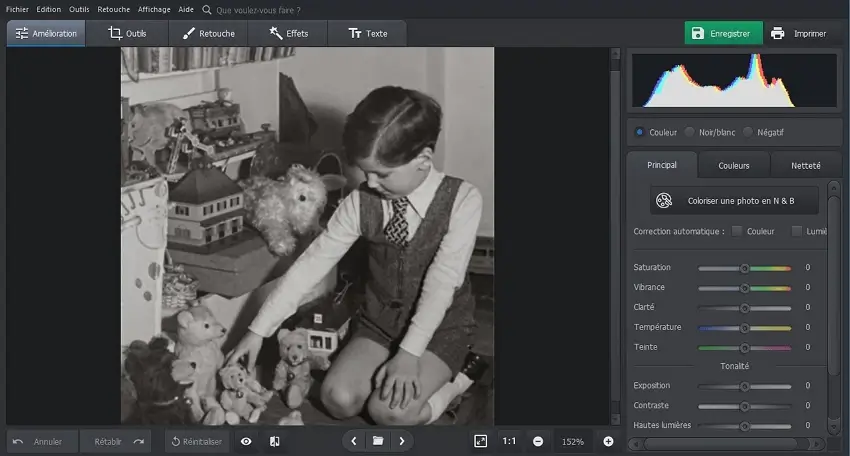
Task: Click the Tonalité section label
Action: pyautogui.click(x=735, y=366)
